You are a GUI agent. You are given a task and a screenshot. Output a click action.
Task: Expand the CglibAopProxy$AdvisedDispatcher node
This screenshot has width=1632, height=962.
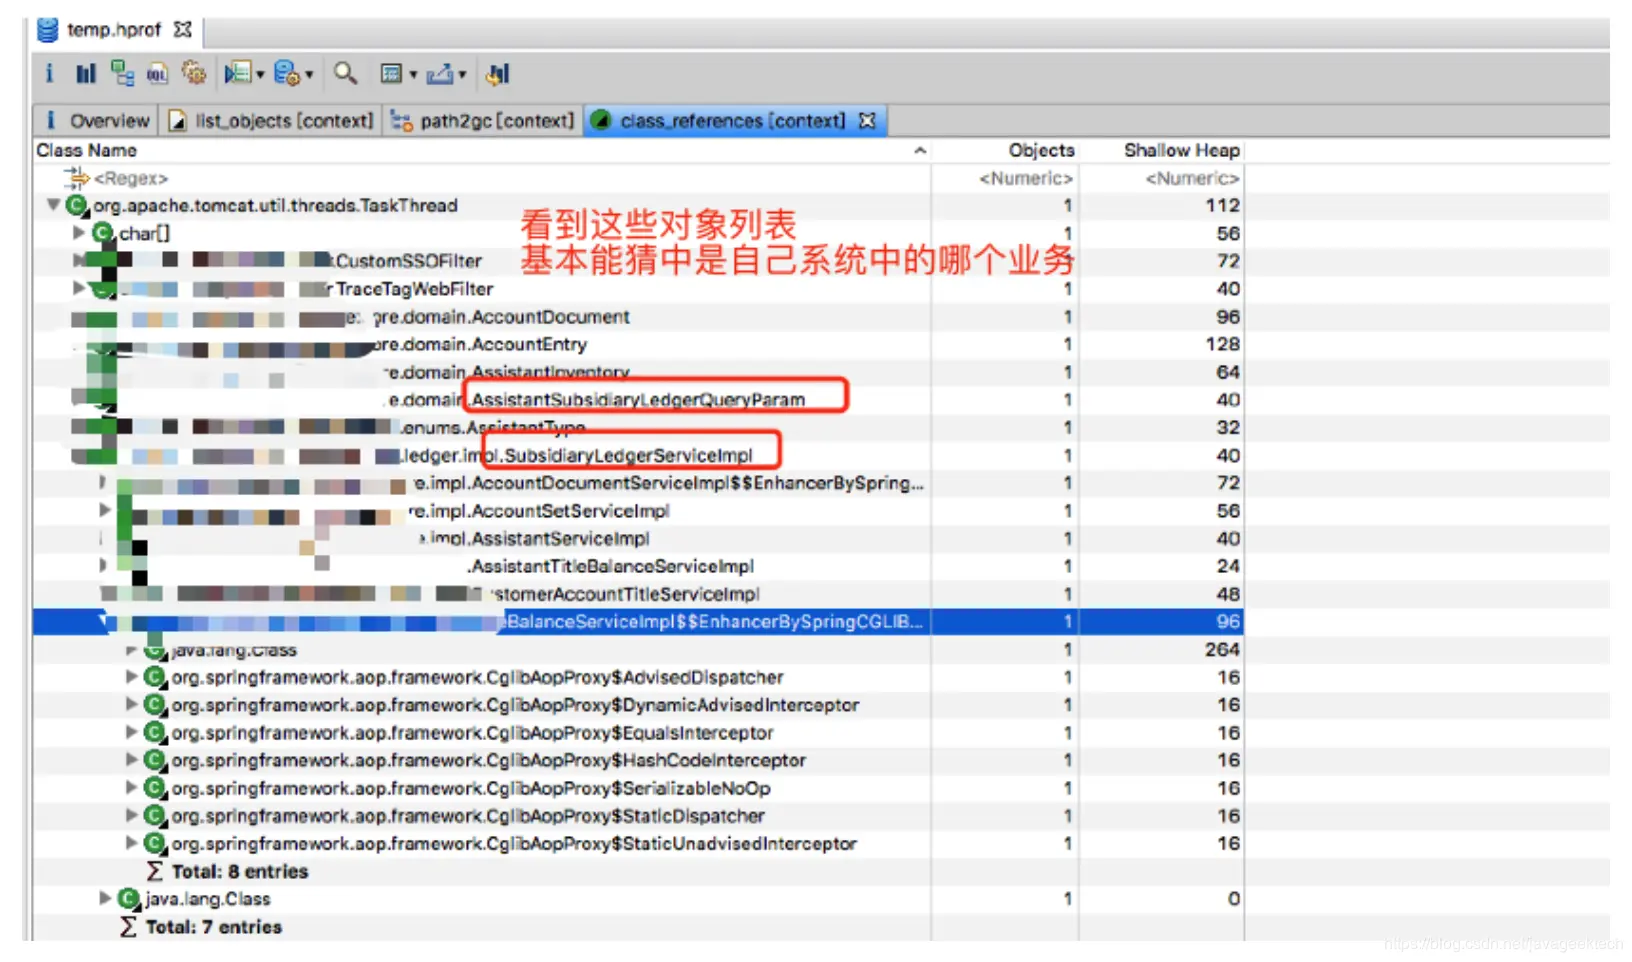click(131, 677)
